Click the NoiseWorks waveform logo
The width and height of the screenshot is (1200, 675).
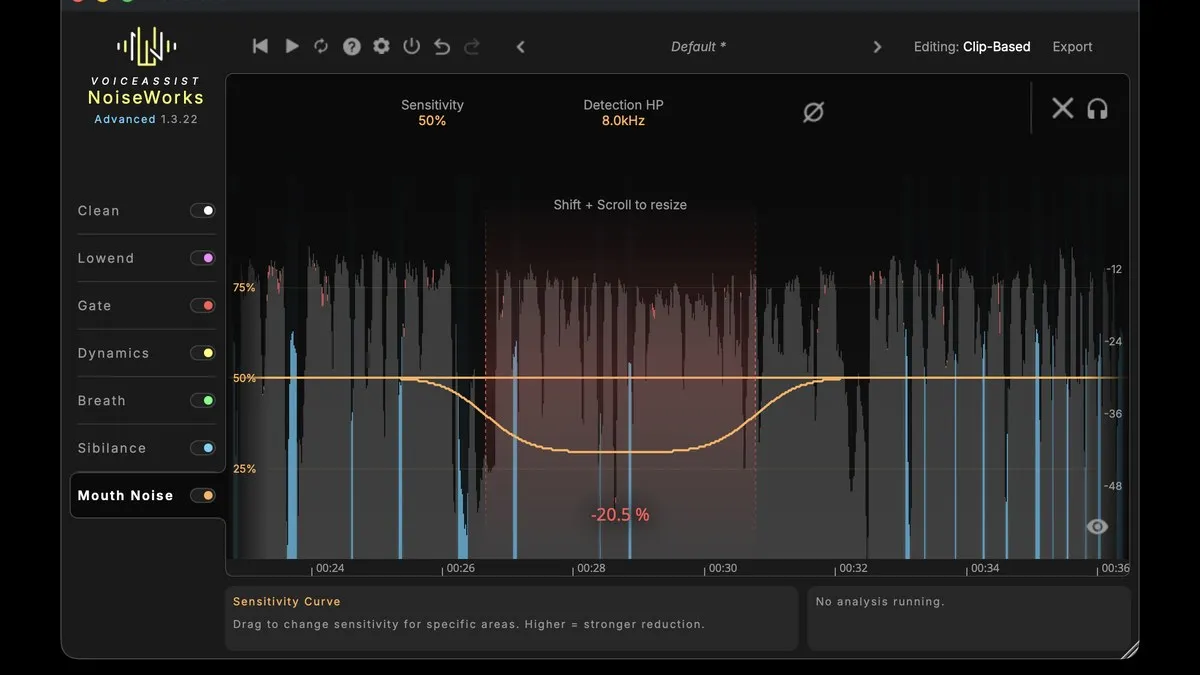146,45
